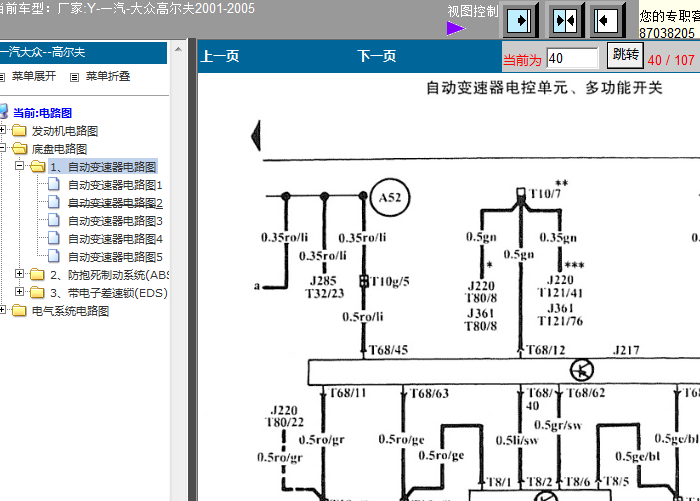Open 自动变速器电路图3 page
Screen dimensions: 700x501
click(114, 221)
